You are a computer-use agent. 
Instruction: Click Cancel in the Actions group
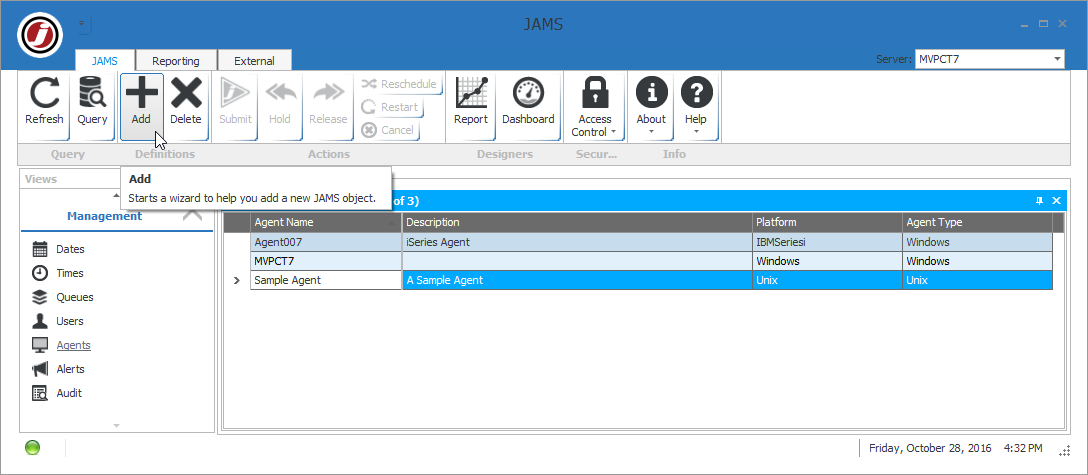pyautogui.click(x=389, y=130)
